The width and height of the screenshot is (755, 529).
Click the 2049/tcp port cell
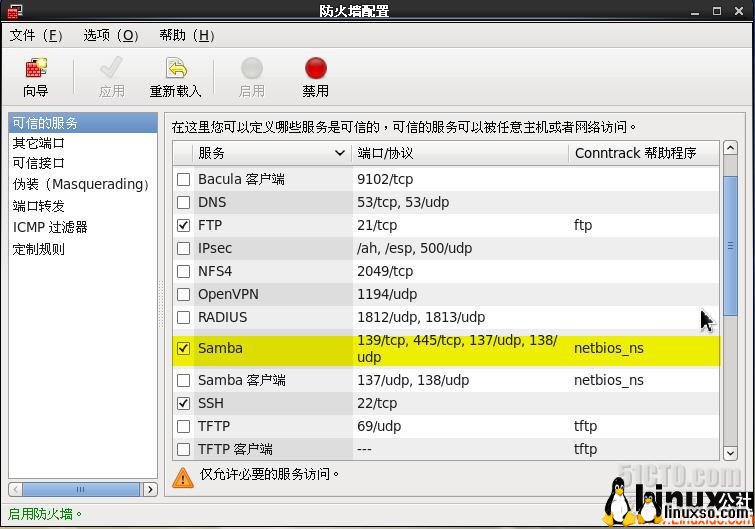click(x=385, y=271)
